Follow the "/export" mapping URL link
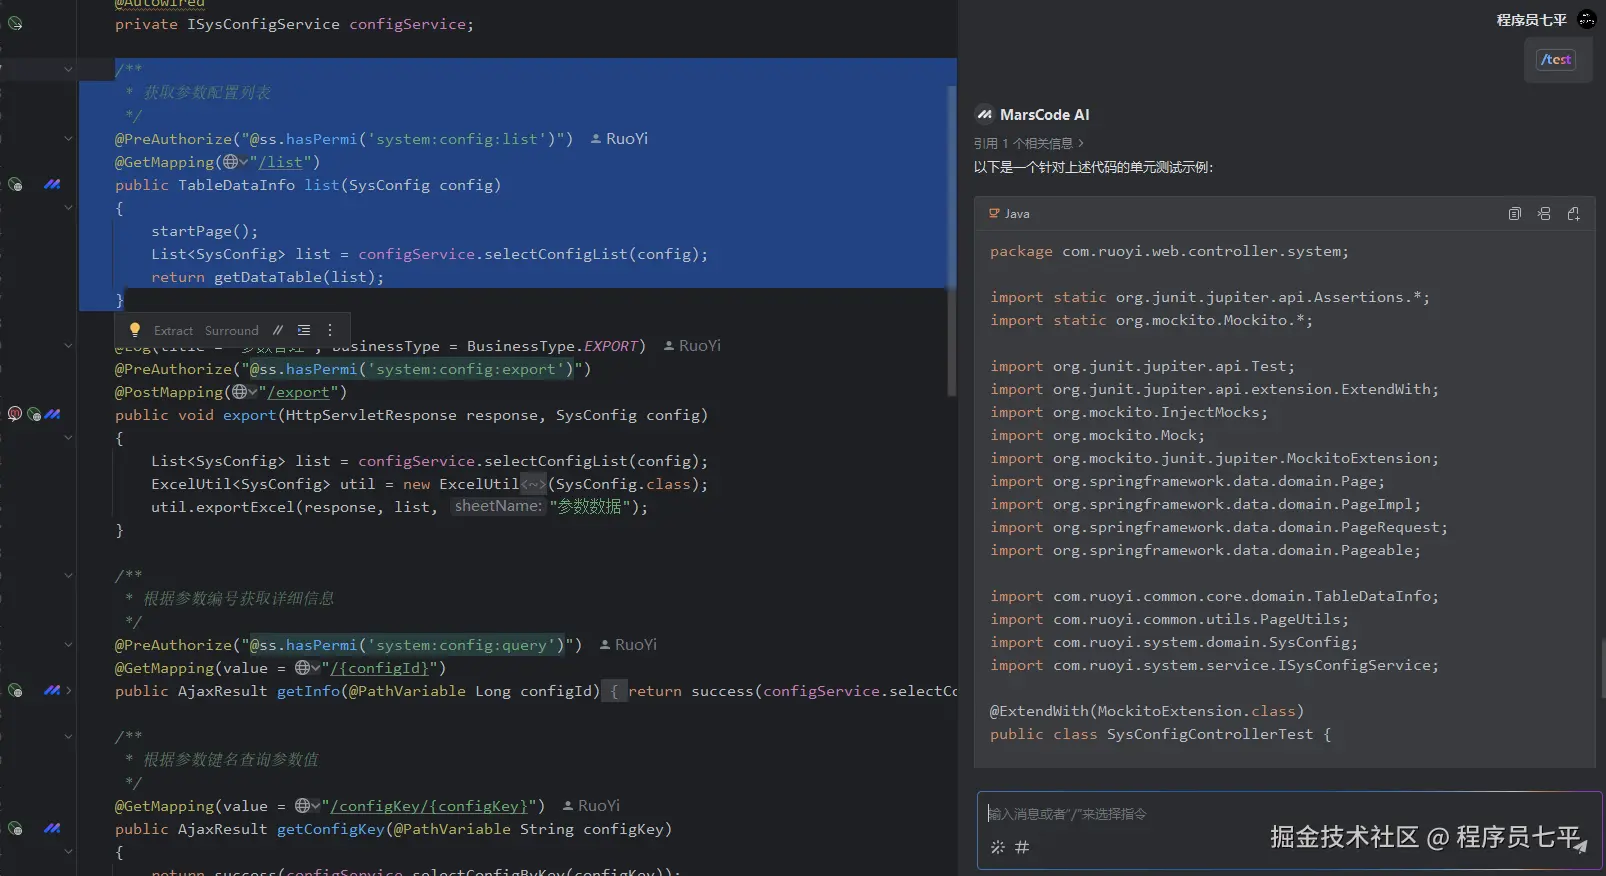The height and width of the screenshot is (876, 1606). click(299, 392)
